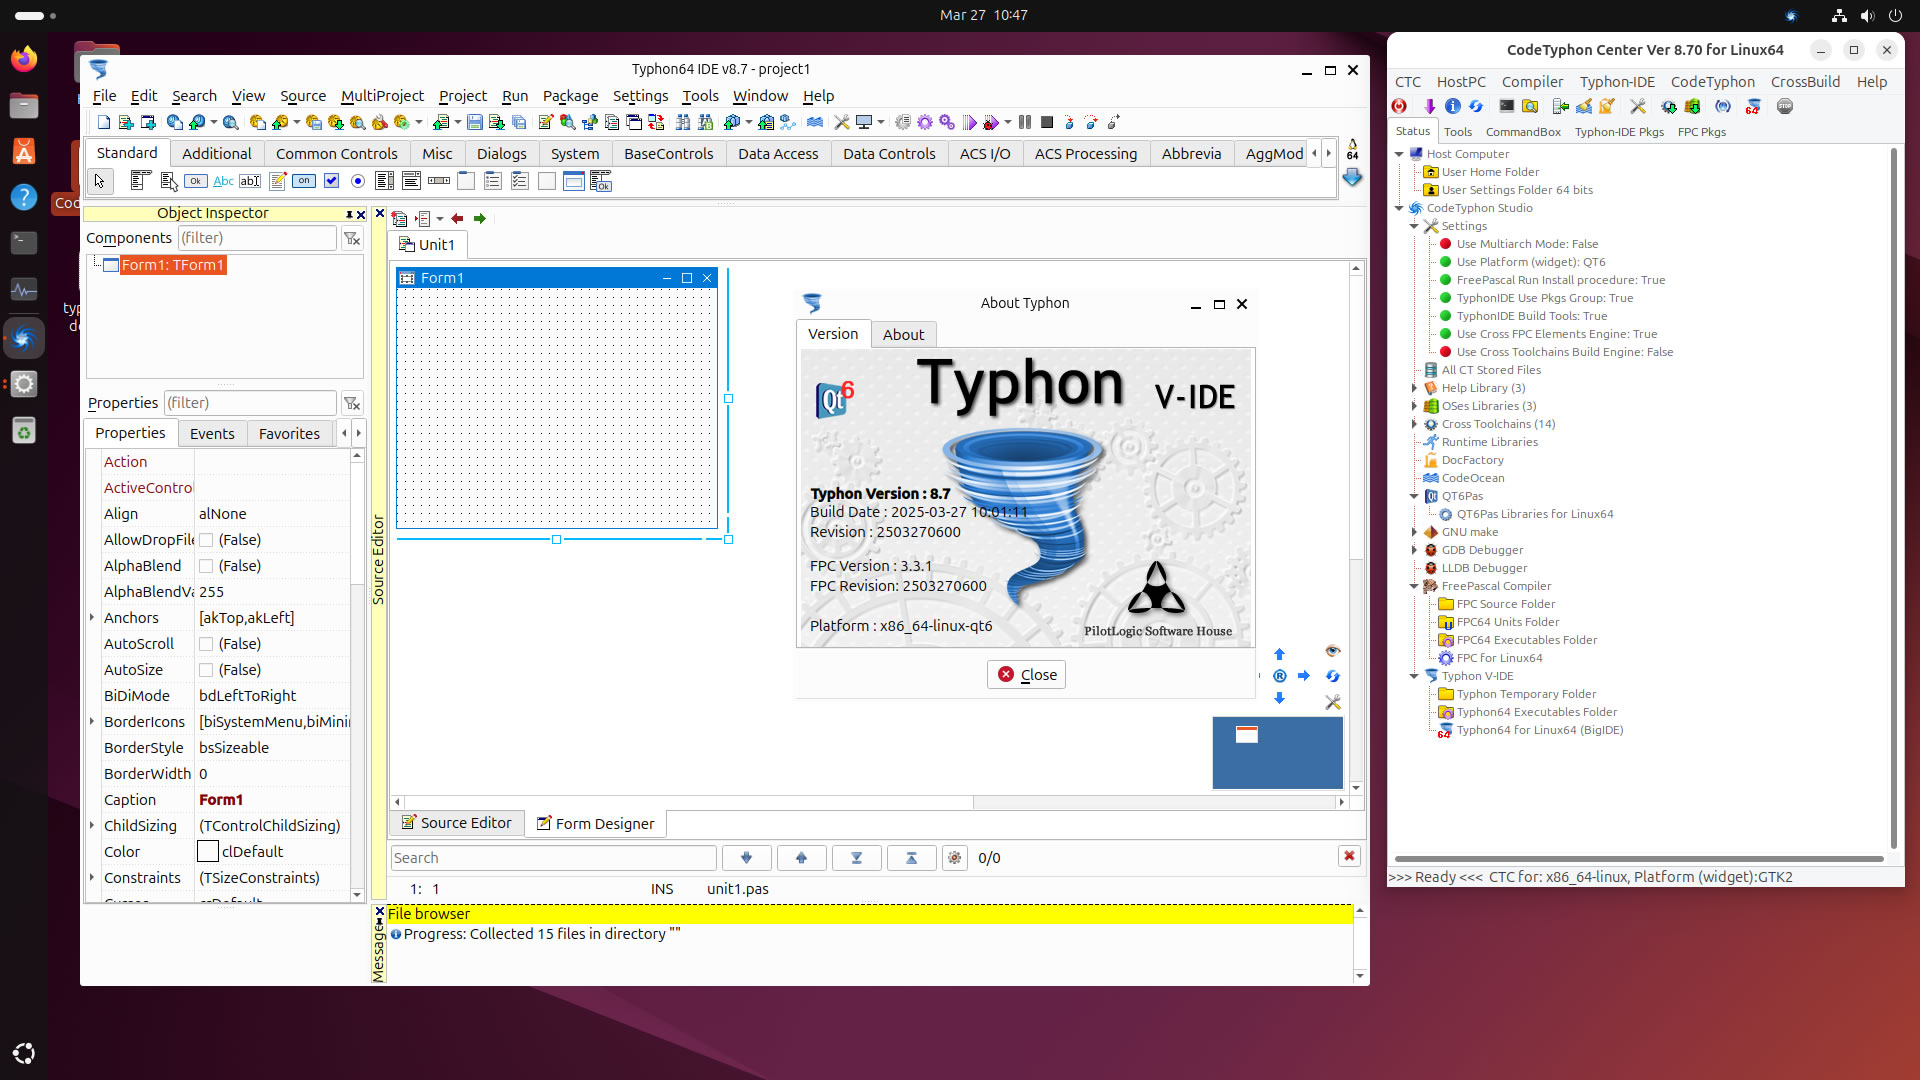Select the TActionList component in palette
Screen dimensions: 1920x1080
pos(601,181)
